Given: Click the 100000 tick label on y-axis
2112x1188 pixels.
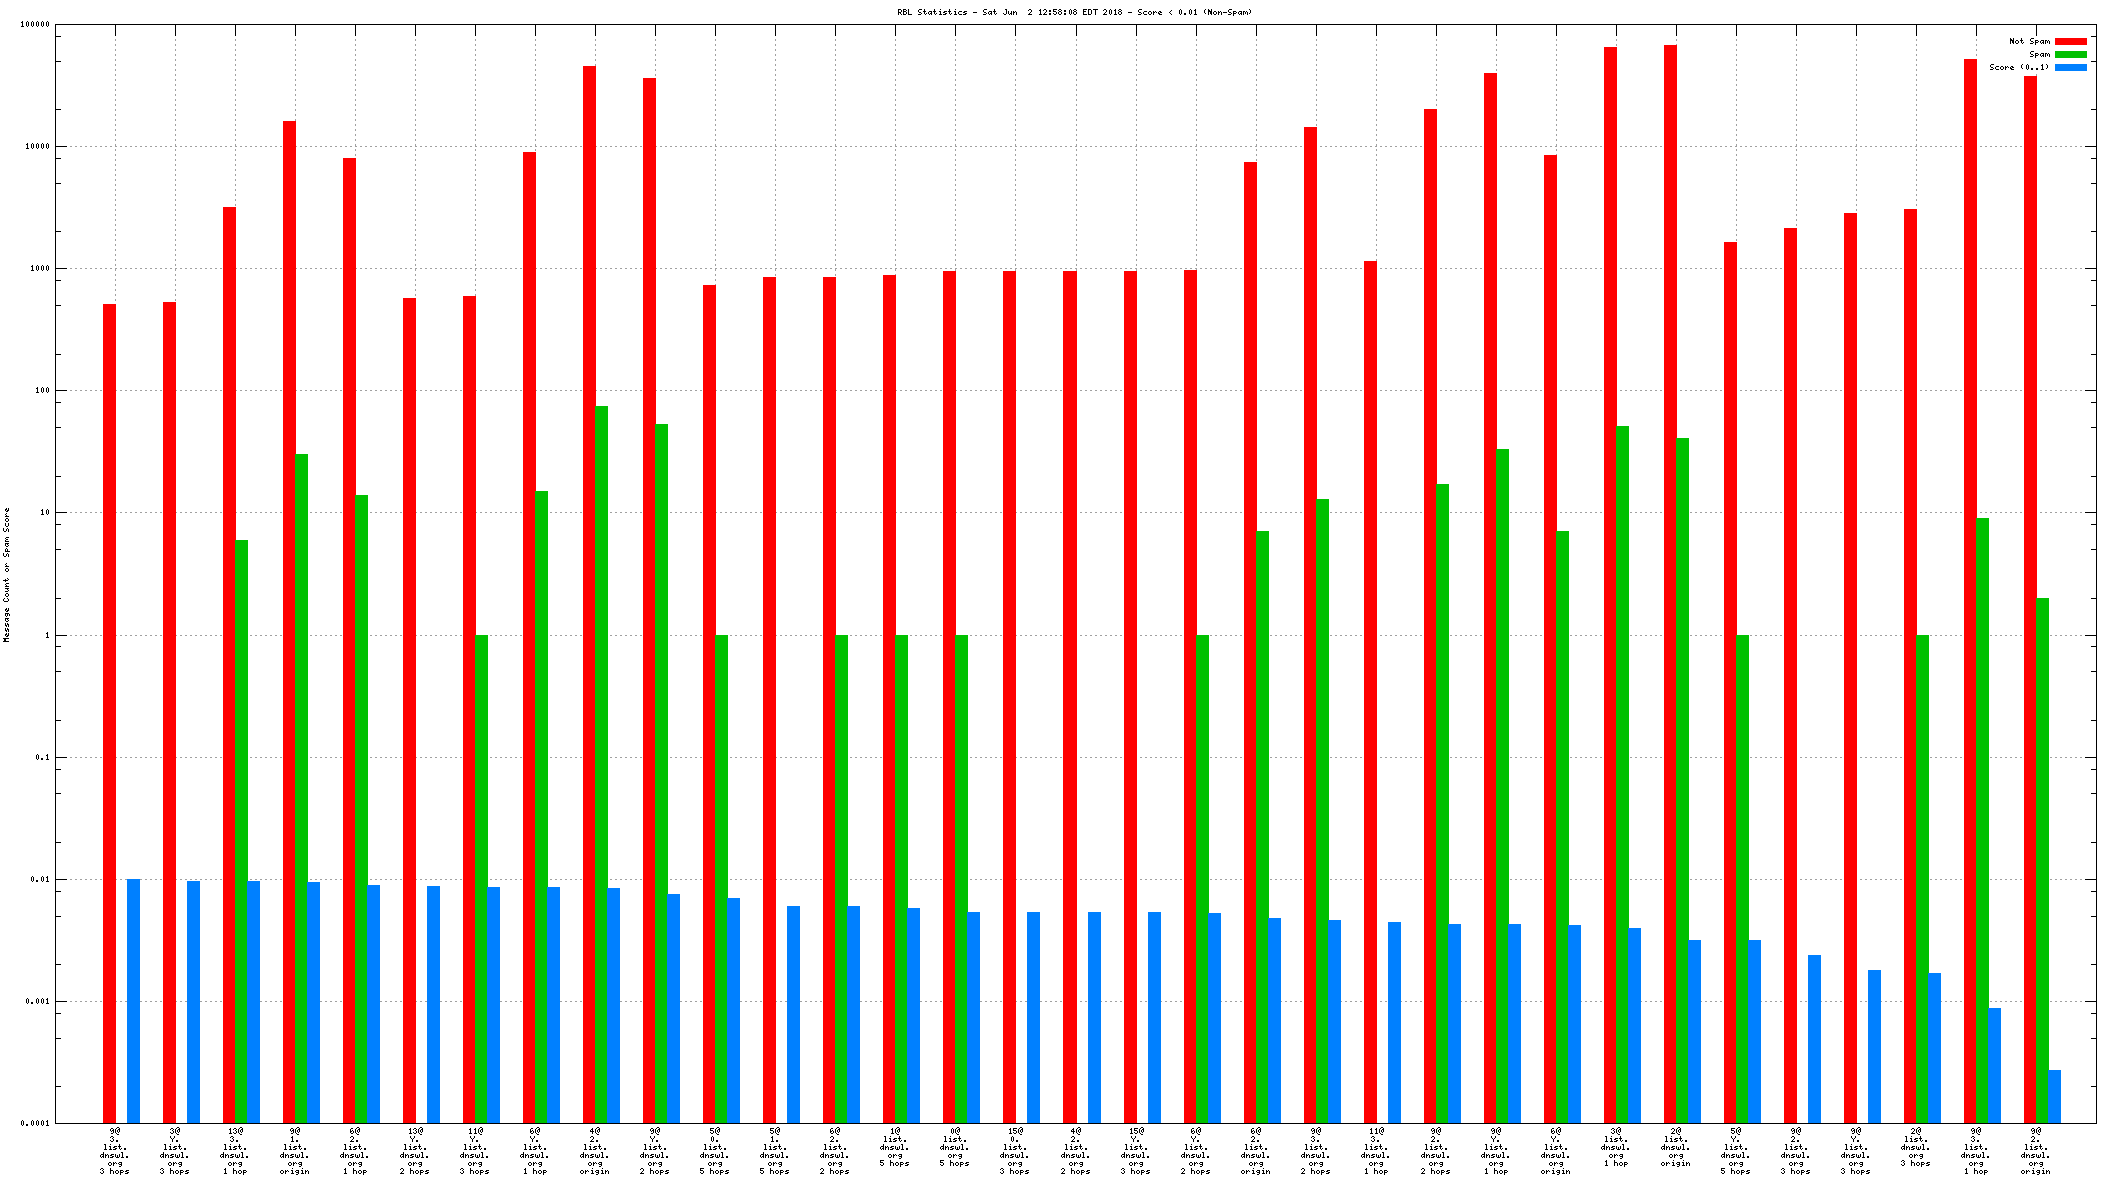Looking at the screenshot, I should [x=34, y=24].
